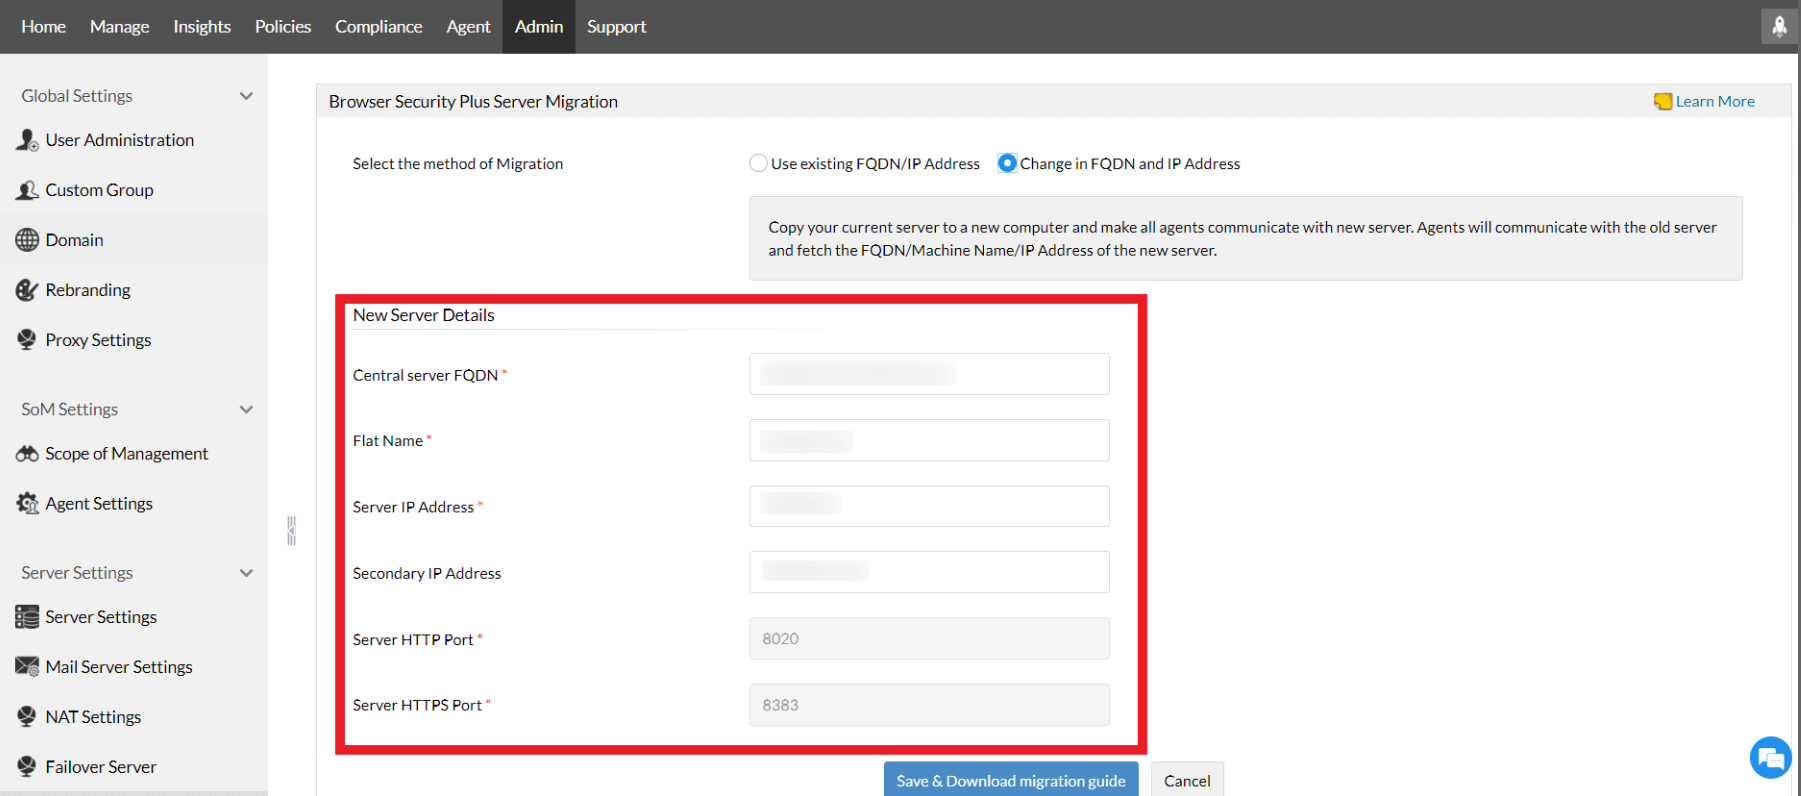
Task: Select Use existing FQDN/IP Address option
Action: tap(759, 163)
